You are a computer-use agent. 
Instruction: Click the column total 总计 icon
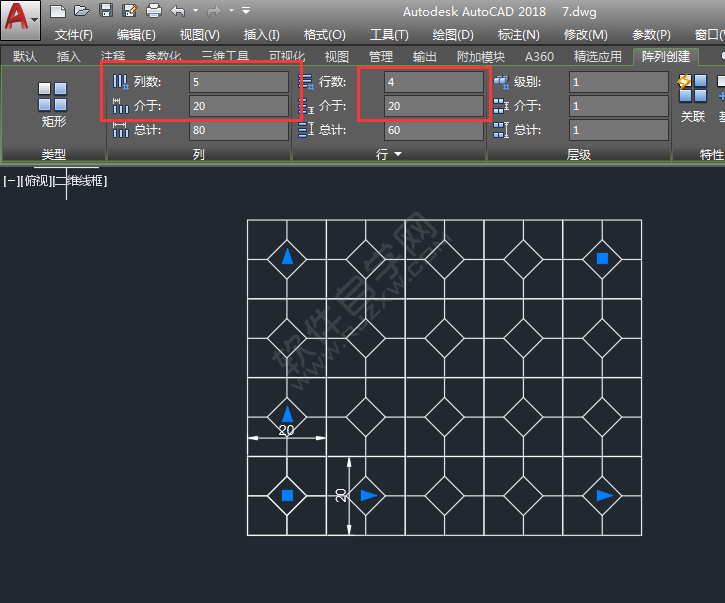(121, 130)
